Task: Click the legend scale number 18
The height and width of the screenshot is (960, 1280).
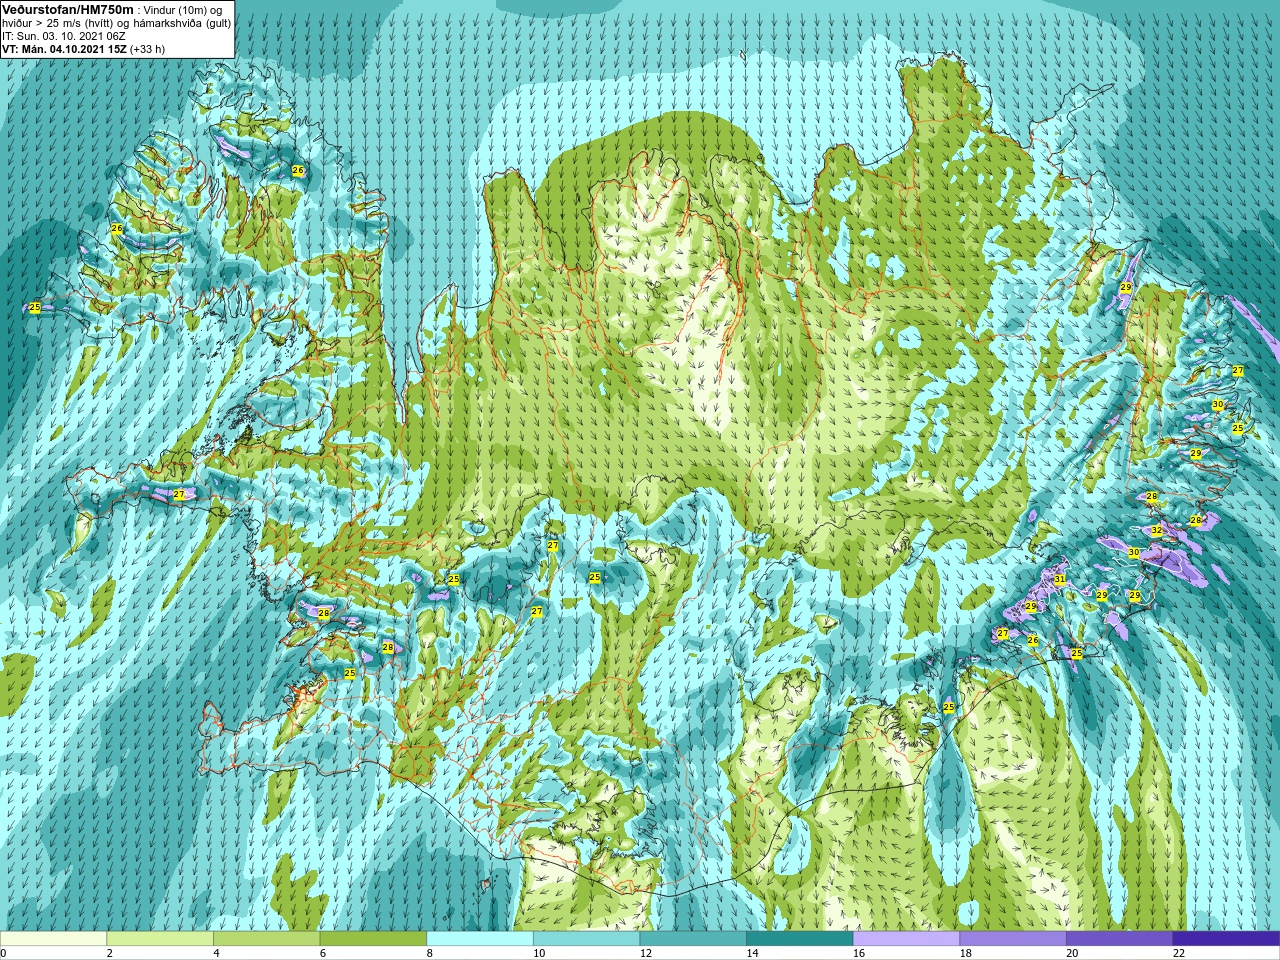Action: 966,953
